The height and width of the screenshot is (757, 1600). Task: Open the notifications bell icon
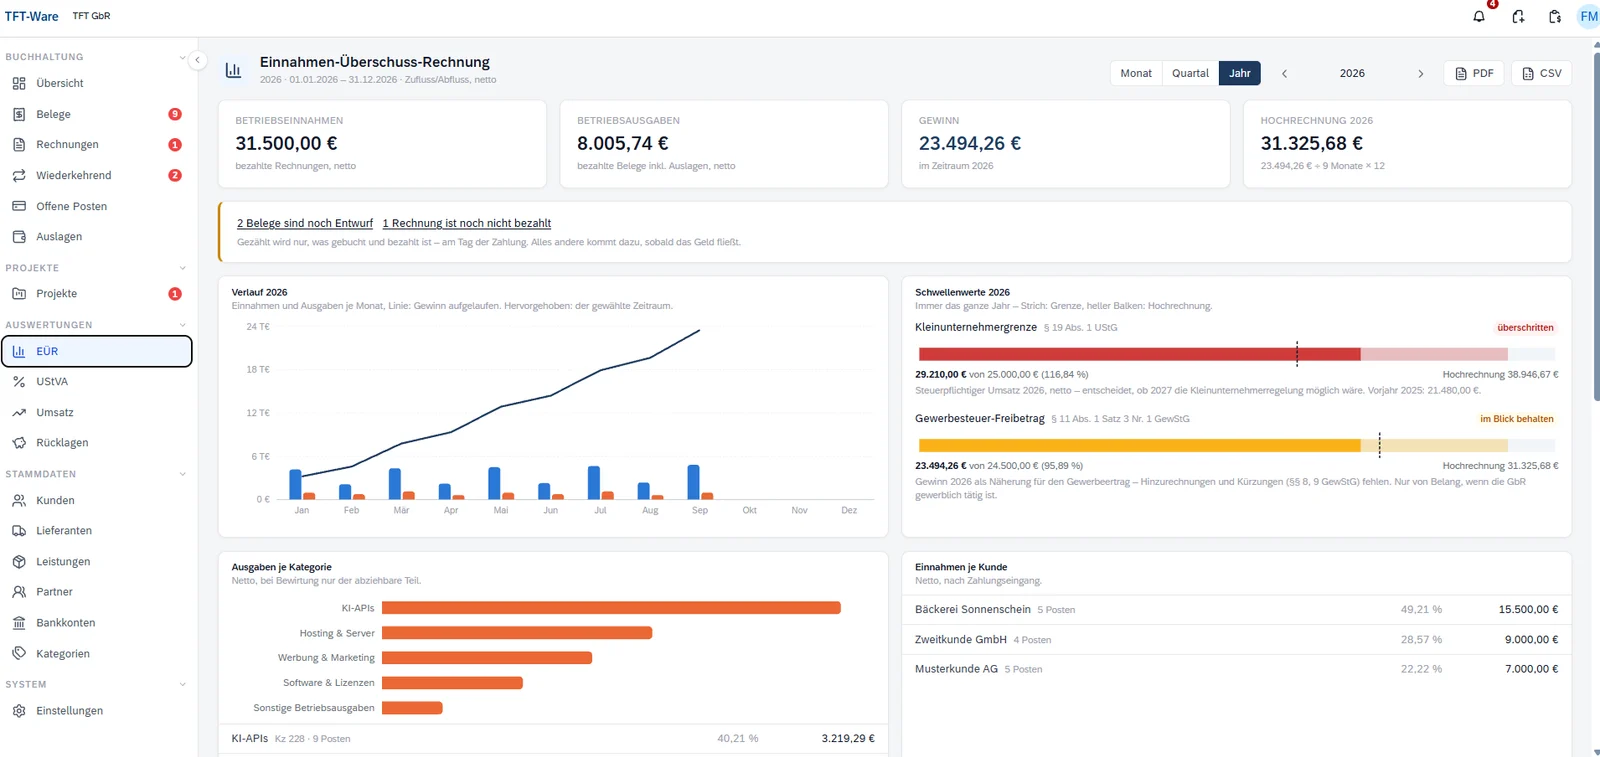coord(1479,16)
